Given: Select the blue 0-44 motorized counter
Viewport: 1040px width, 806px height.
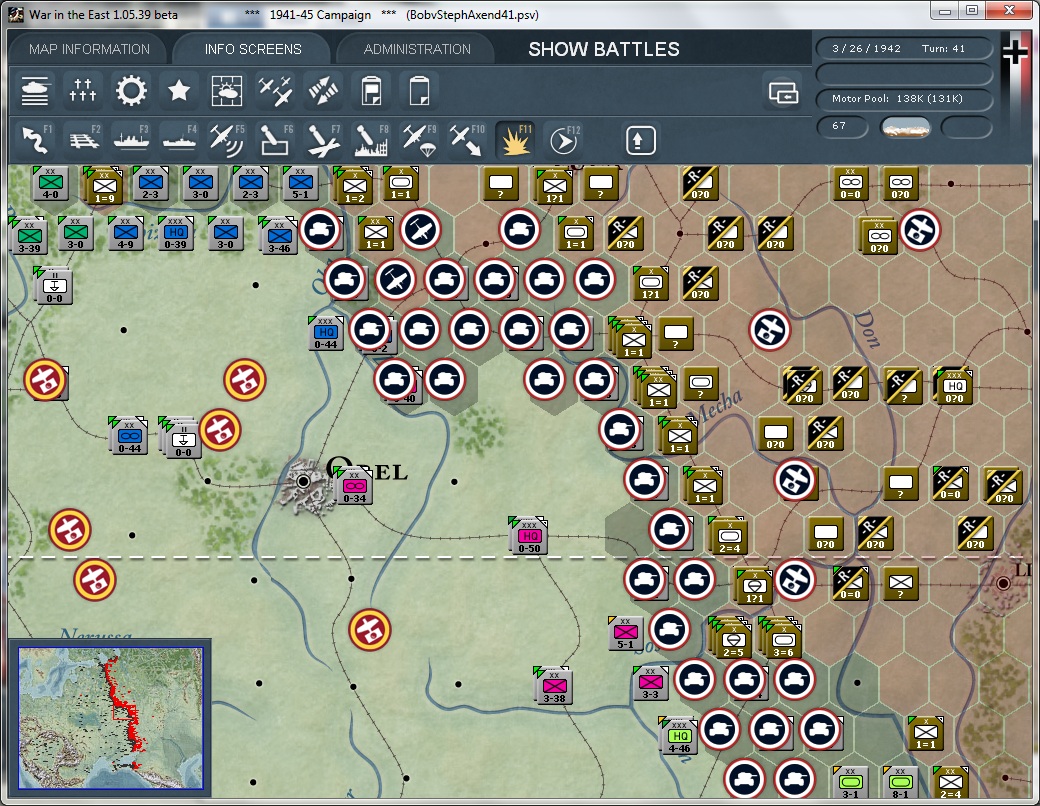Looking at the screenshot, I should pos(129,435).
